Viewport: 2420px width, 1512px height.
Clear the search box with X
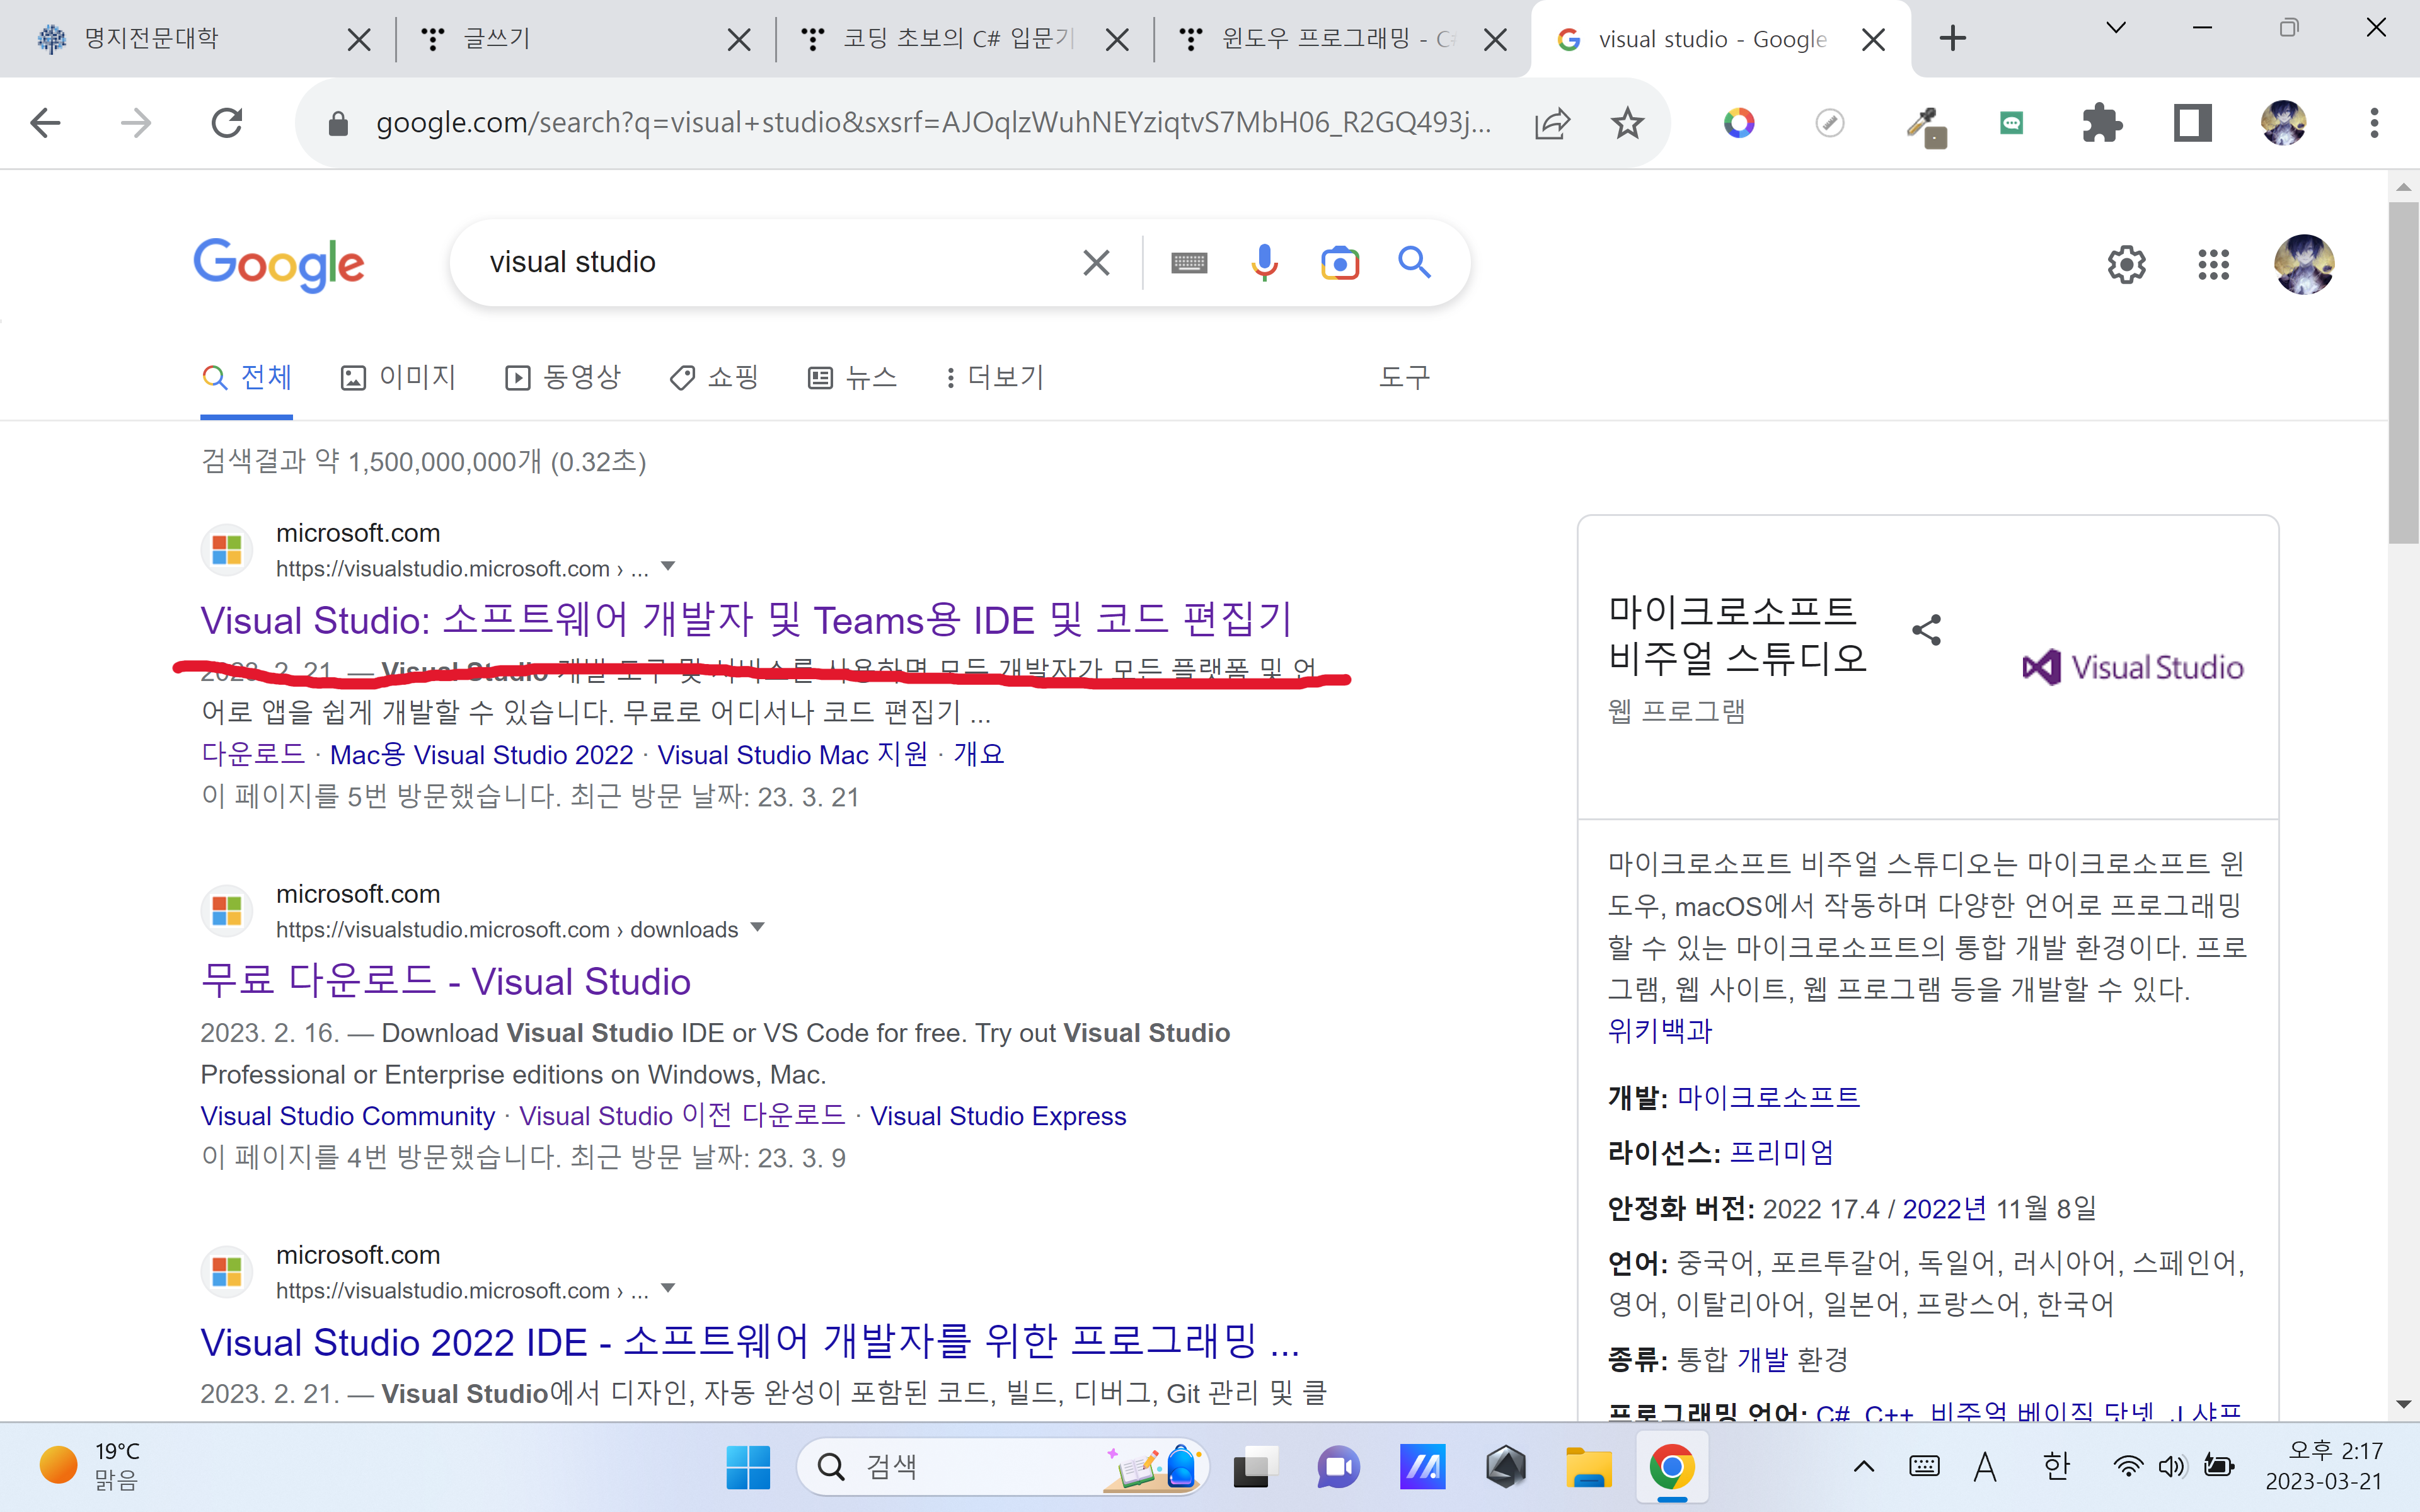(x=1096, y=263)
